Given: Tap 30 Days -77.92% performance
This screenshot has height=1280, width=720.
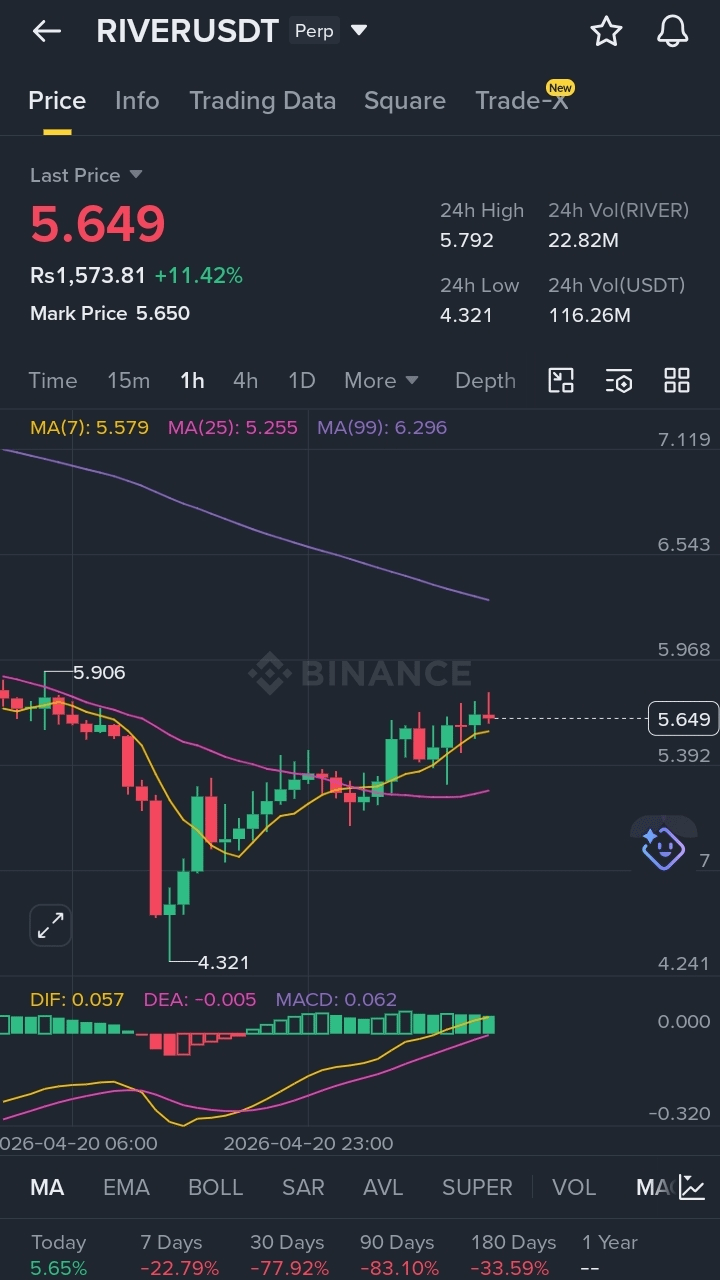Looking at the screenshot, I should [289, 1255].
